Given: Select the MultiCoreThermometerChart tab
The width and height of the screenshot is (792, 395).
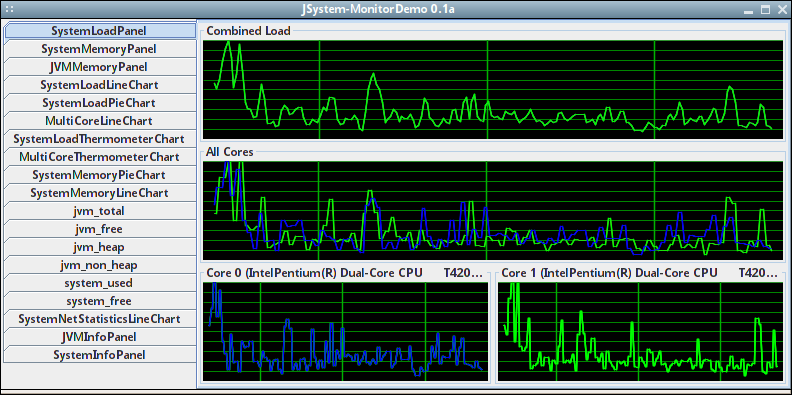Looking at the screenshot, I should [x=100, y=157].
